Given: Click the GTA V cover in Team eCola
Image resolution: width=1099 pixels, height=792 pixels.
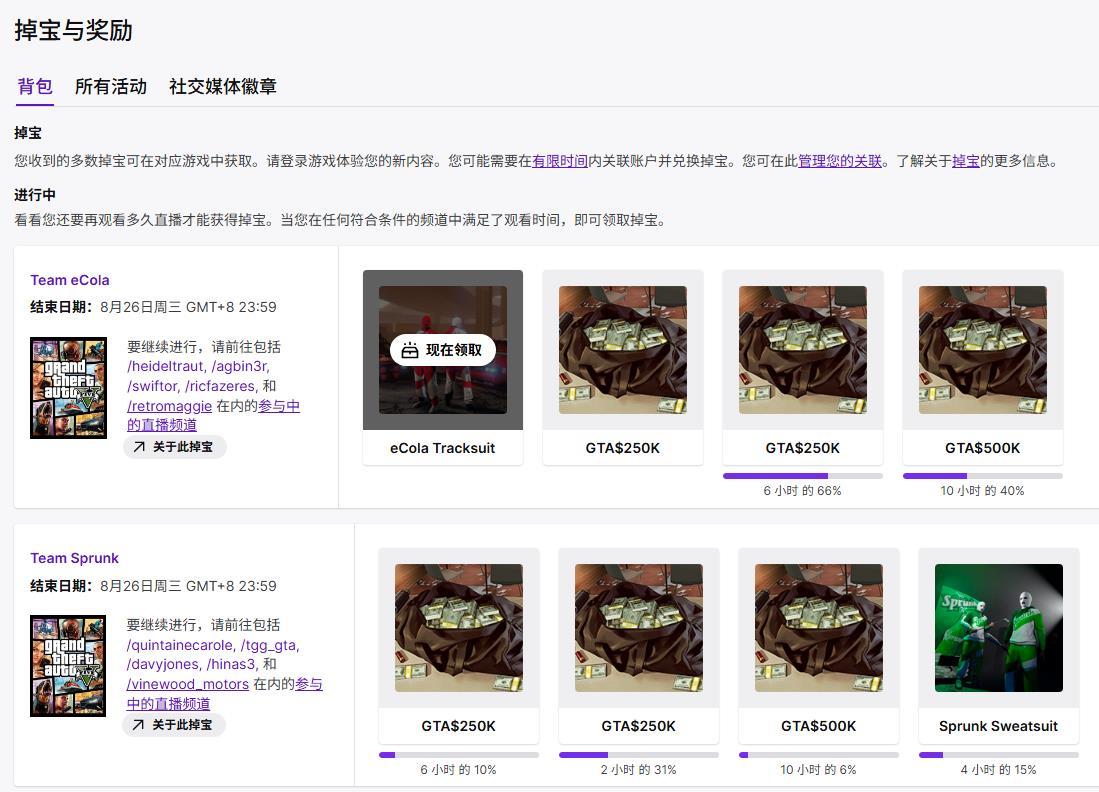Looking at the screenshot, I should tap(69, 388).
